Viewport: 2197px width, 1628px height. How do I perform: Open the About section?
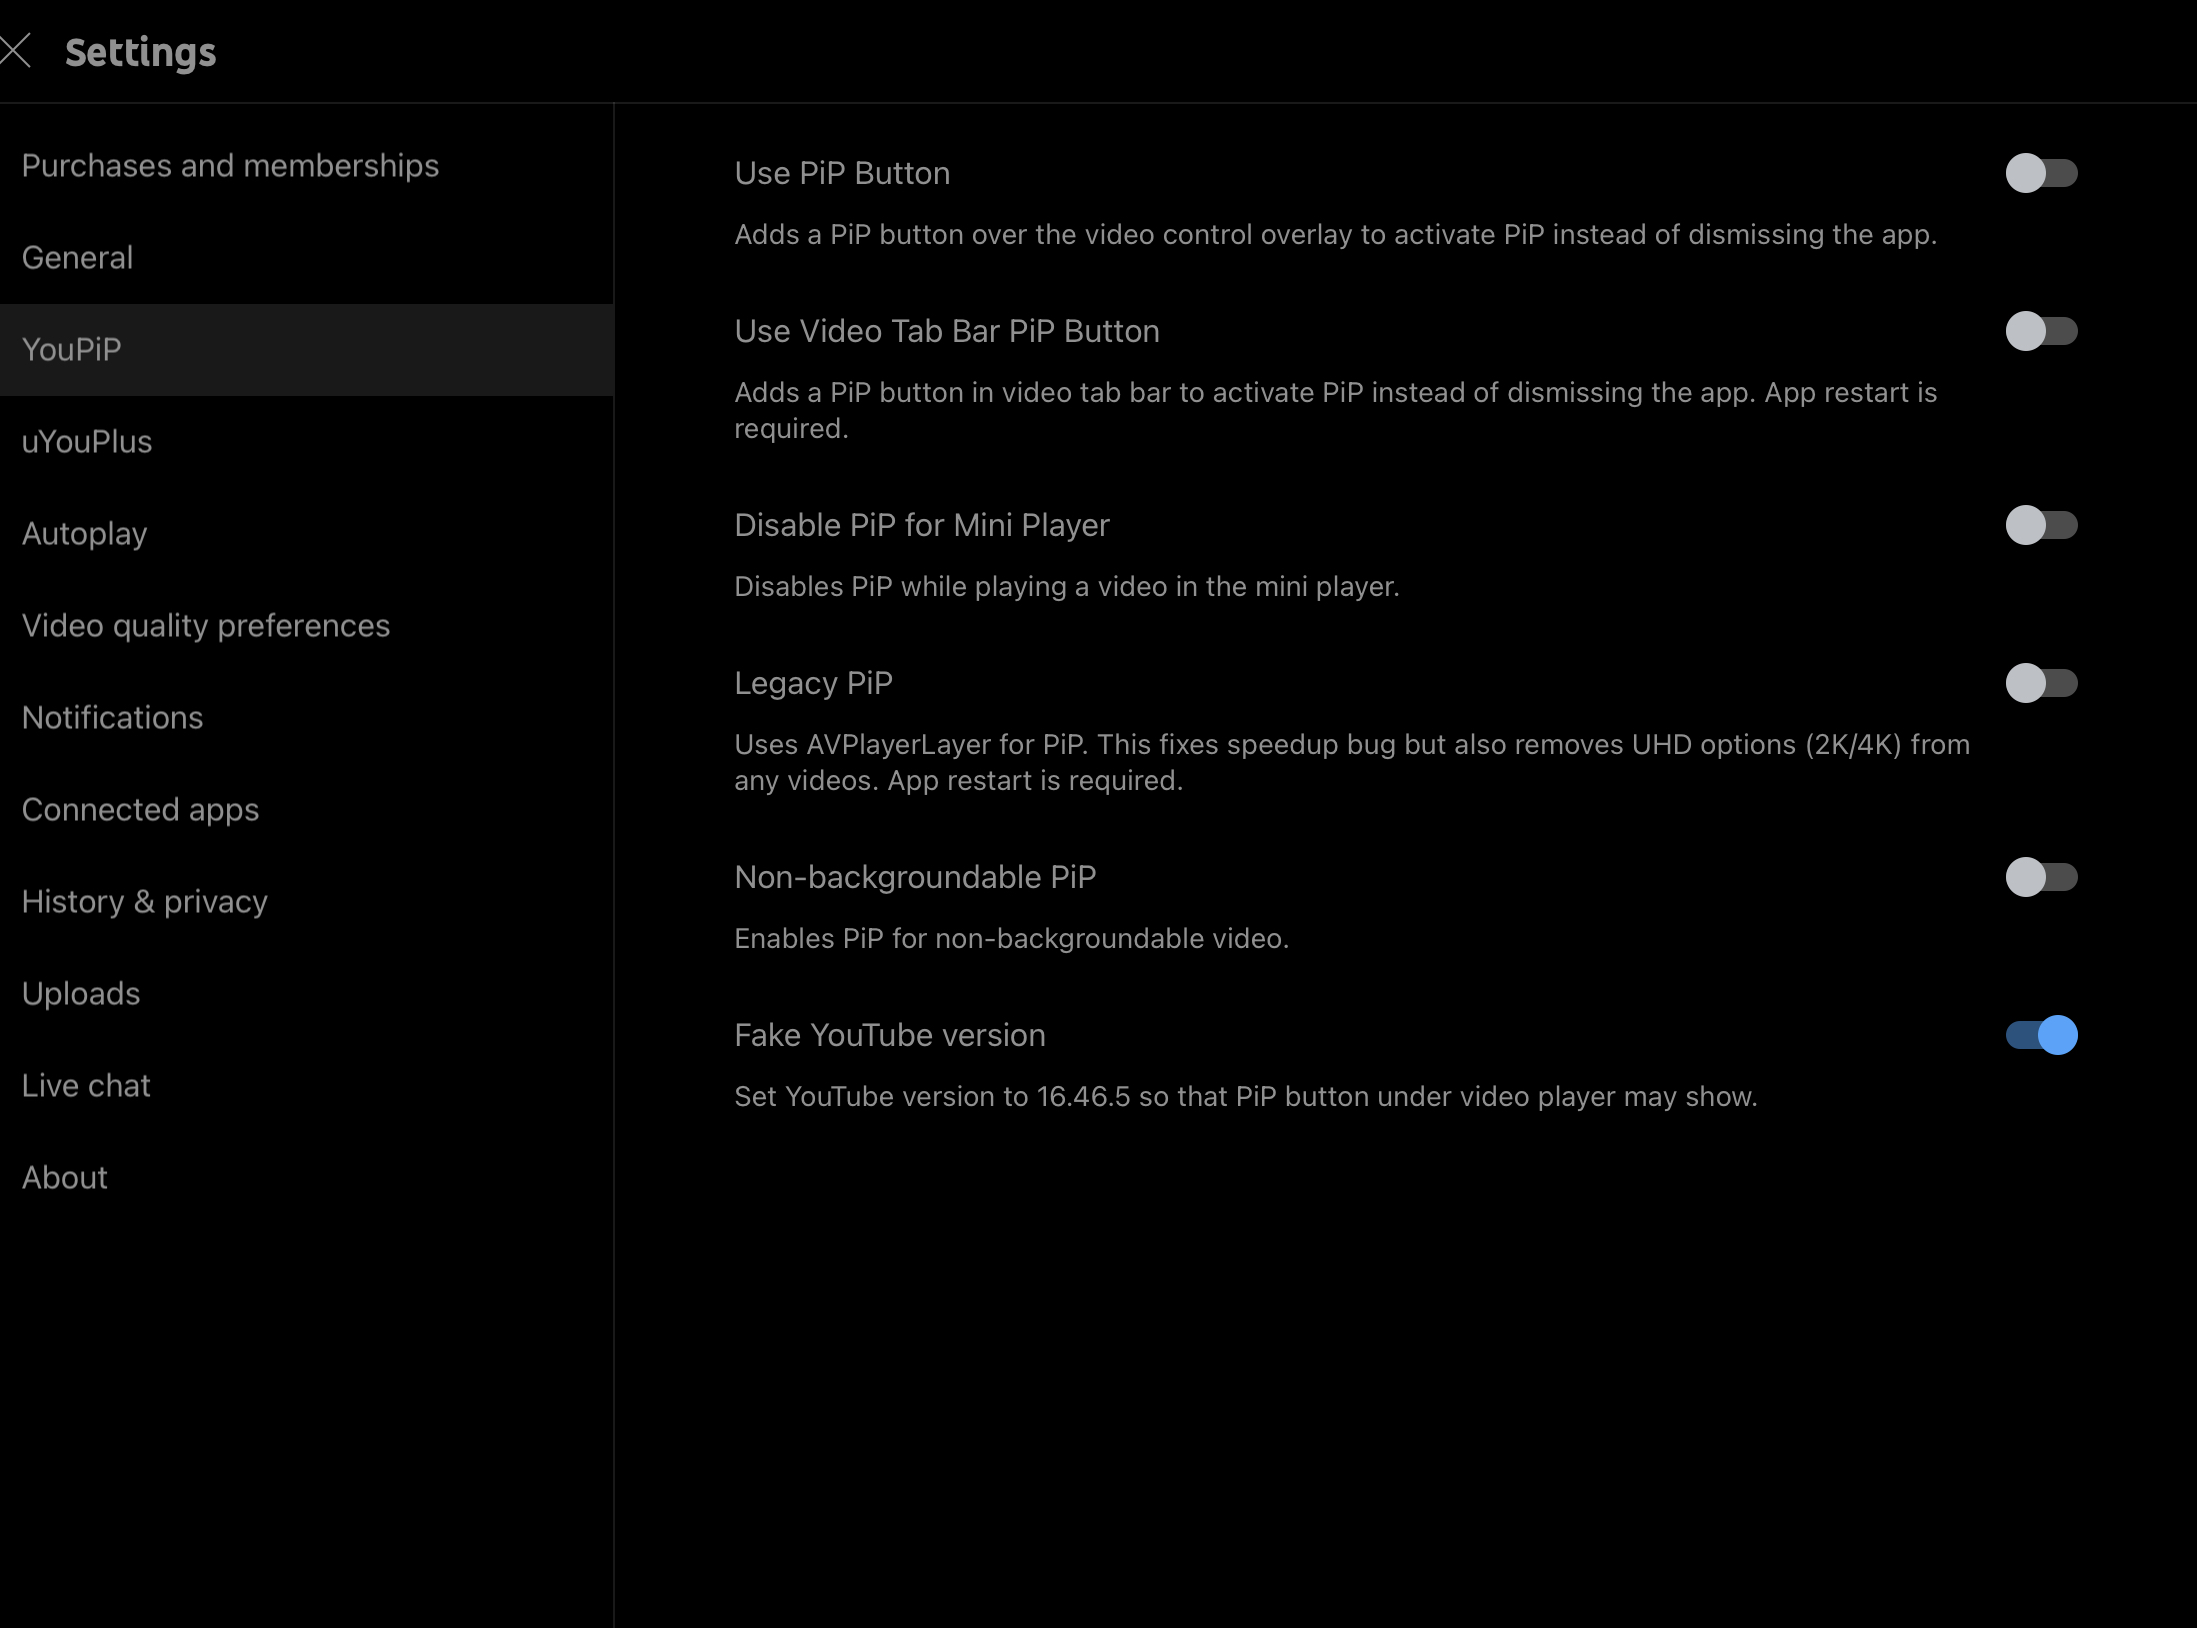point(64,1177)
